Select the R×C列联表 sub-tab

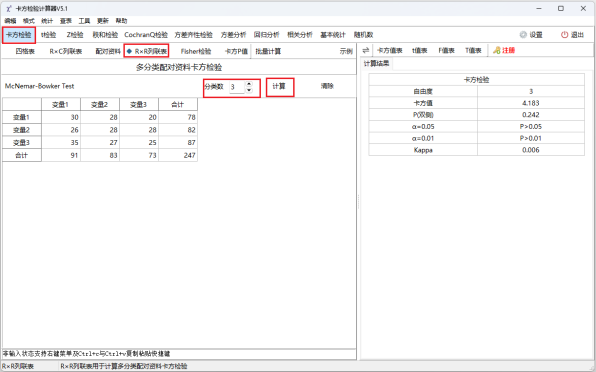tap(66, 51)
